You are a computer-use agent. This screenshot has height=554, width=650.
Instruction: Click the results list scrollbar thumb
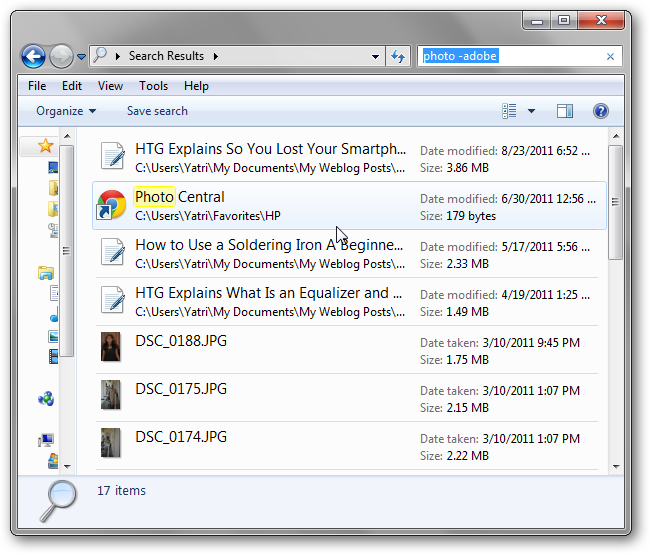(x=616, y=202)
